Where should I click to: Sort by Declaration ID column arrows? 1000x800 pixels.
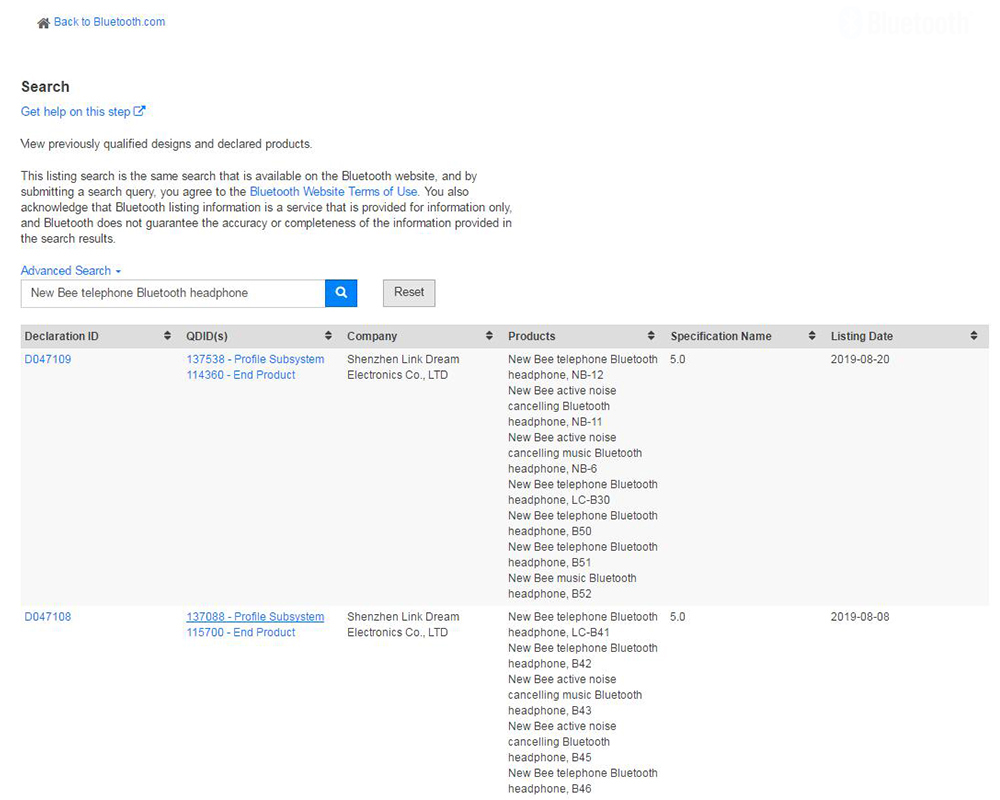click(167, 336)
